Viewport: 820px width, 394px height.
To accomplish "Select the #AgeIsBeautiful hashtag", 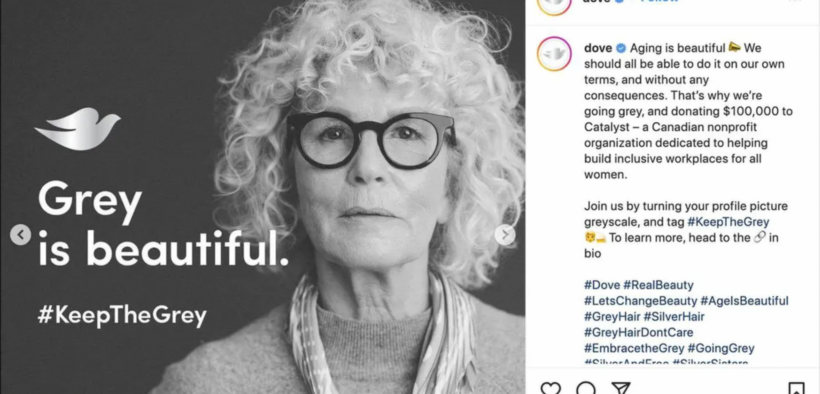I will coord(744,301).
